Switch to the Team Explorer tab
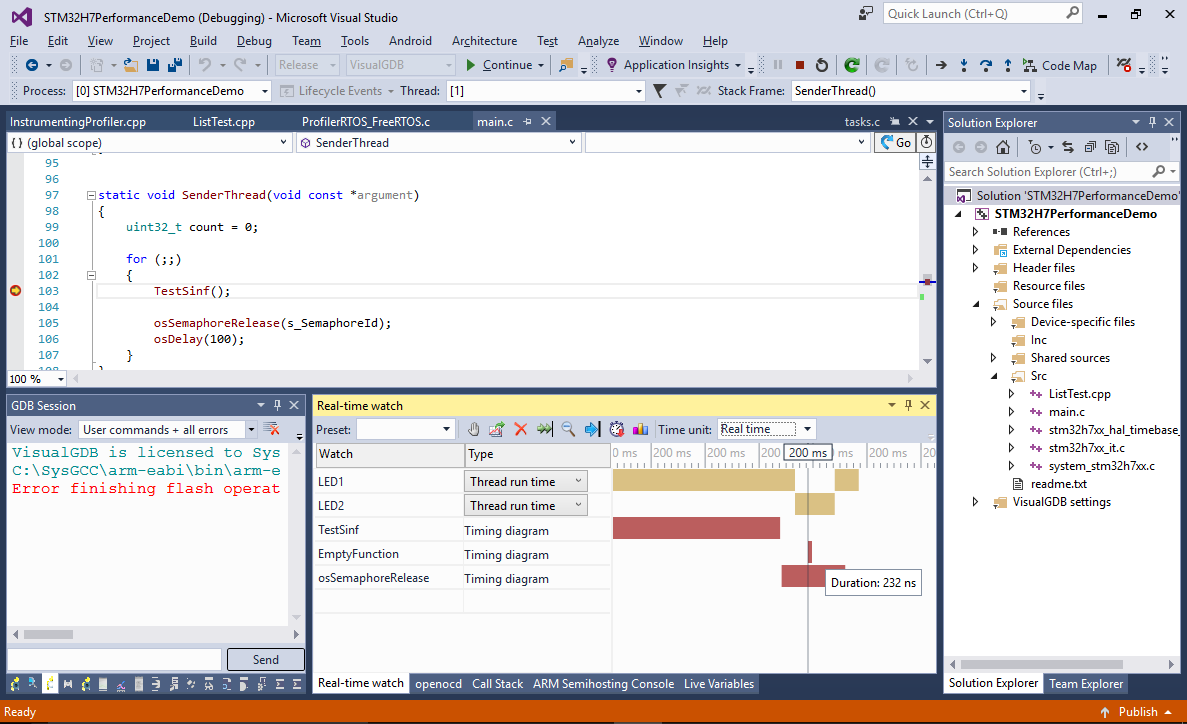Image resolution: width=1187 pixels, height=724 pixels. click(x=1086, y=684)
